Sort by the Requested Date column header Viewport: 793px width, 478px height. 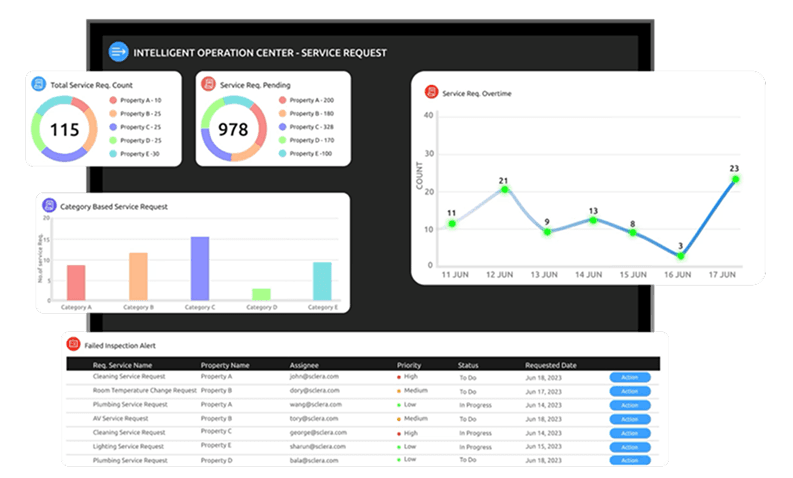(x=551, y=365)
